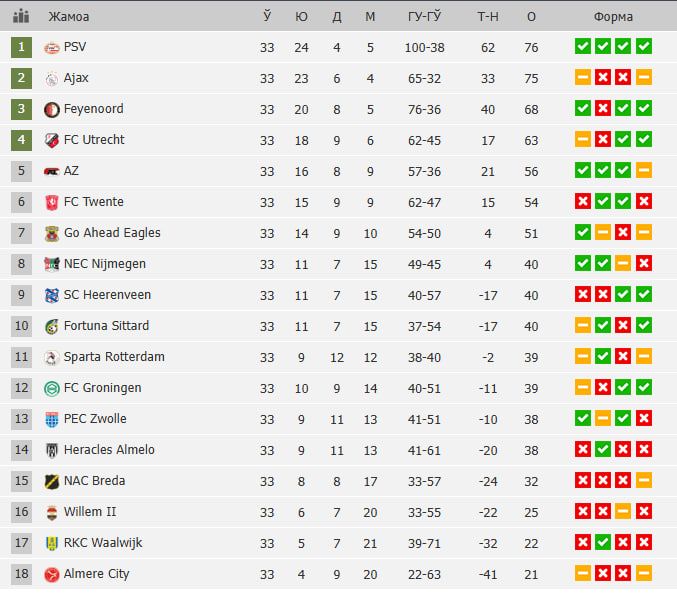Click the Feyenoord crest icon
This screenshot has height=602, width=677.
tap(52, 110)
